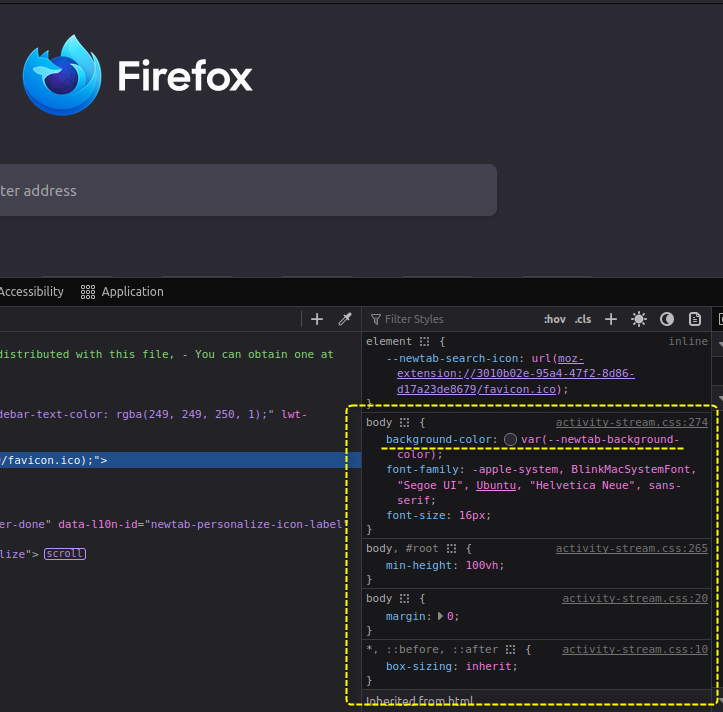Expand the margin shorthand triangle

point(440,616)
